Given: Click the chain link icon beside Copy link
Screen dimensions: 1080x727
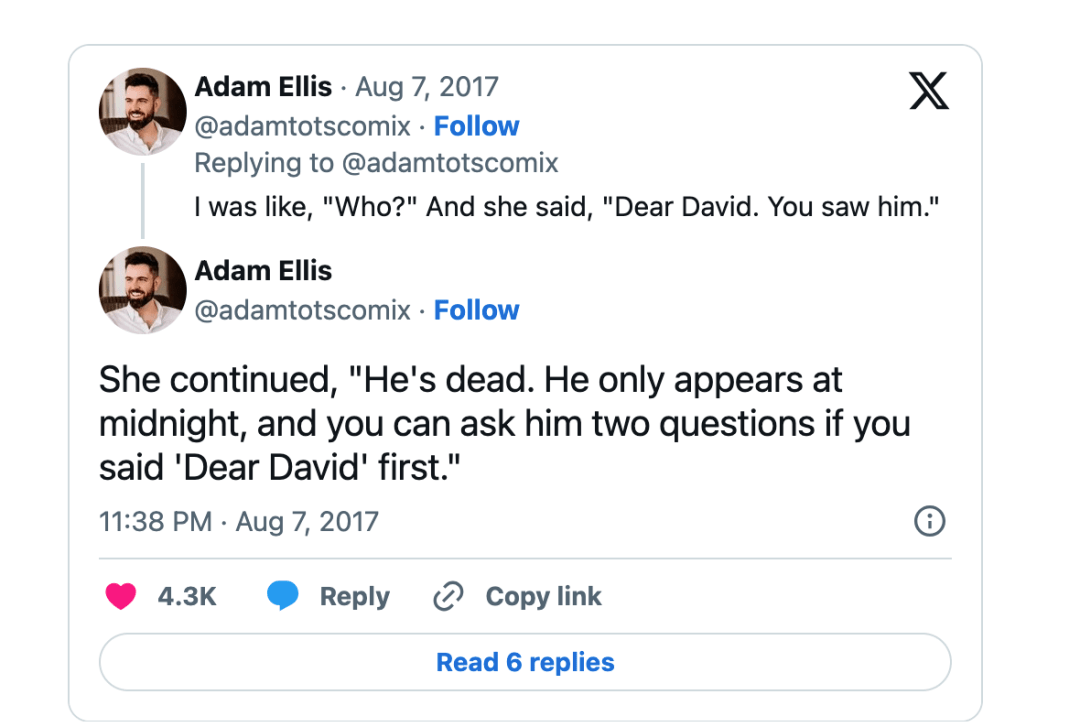Looking at the screenshot, I should (447, 597).
